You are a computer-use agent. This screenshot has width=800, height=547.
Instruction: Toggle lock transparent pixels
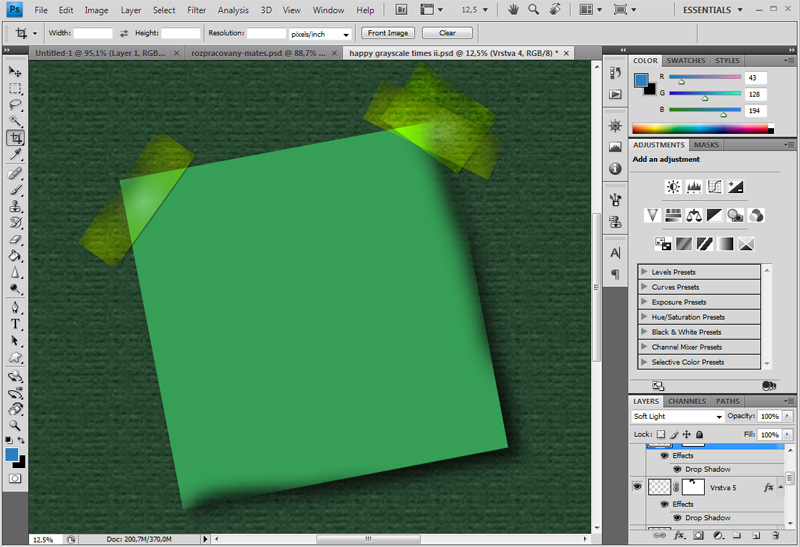tap(661, 435)
